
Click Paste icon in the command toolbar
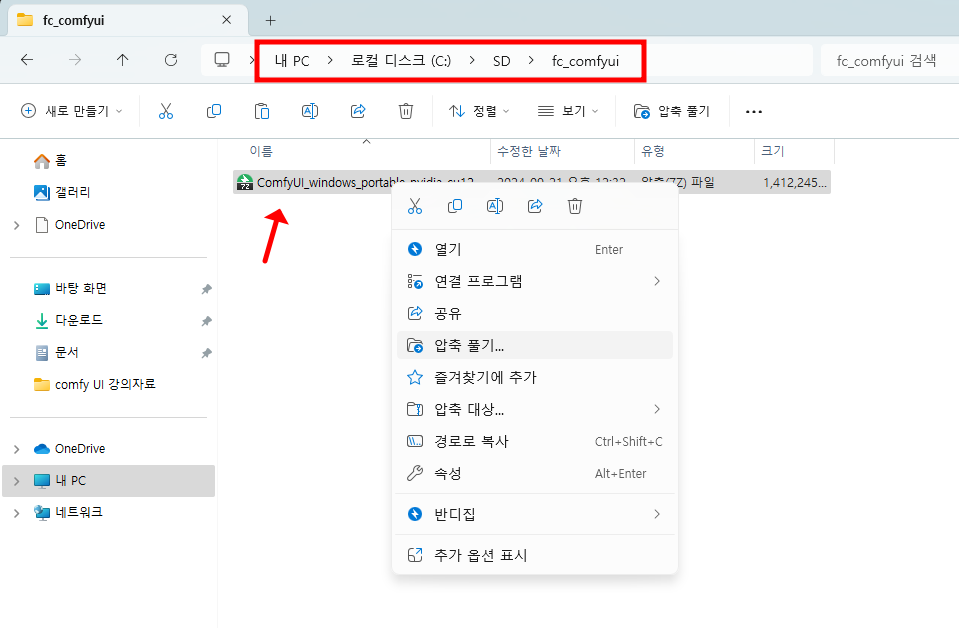point(262,111)
